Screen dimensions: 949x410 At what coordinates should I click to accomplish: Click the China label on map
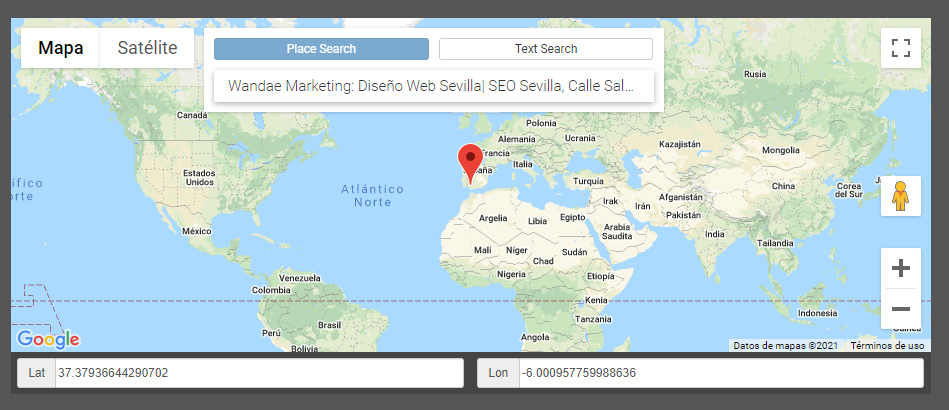(x=783, y=186)
